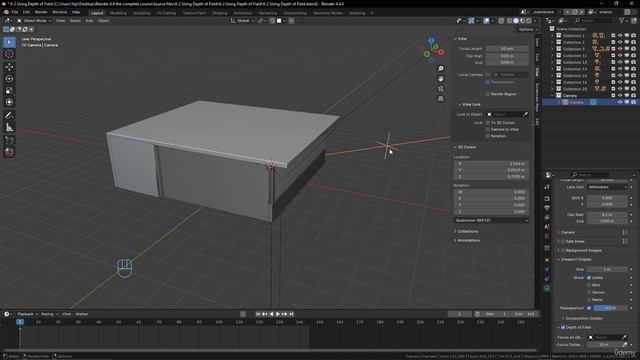Select the Transform tool in the viewport toolbar
Screen dimensions: 640x360
pyautogui.click(x=9, y=102)
